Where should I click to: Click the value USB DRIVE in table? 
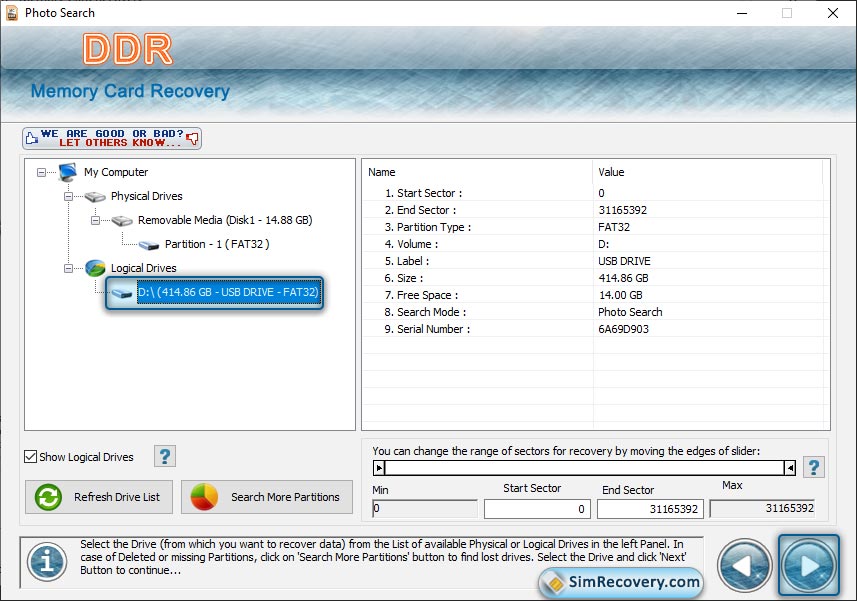[x=624, y=261]
